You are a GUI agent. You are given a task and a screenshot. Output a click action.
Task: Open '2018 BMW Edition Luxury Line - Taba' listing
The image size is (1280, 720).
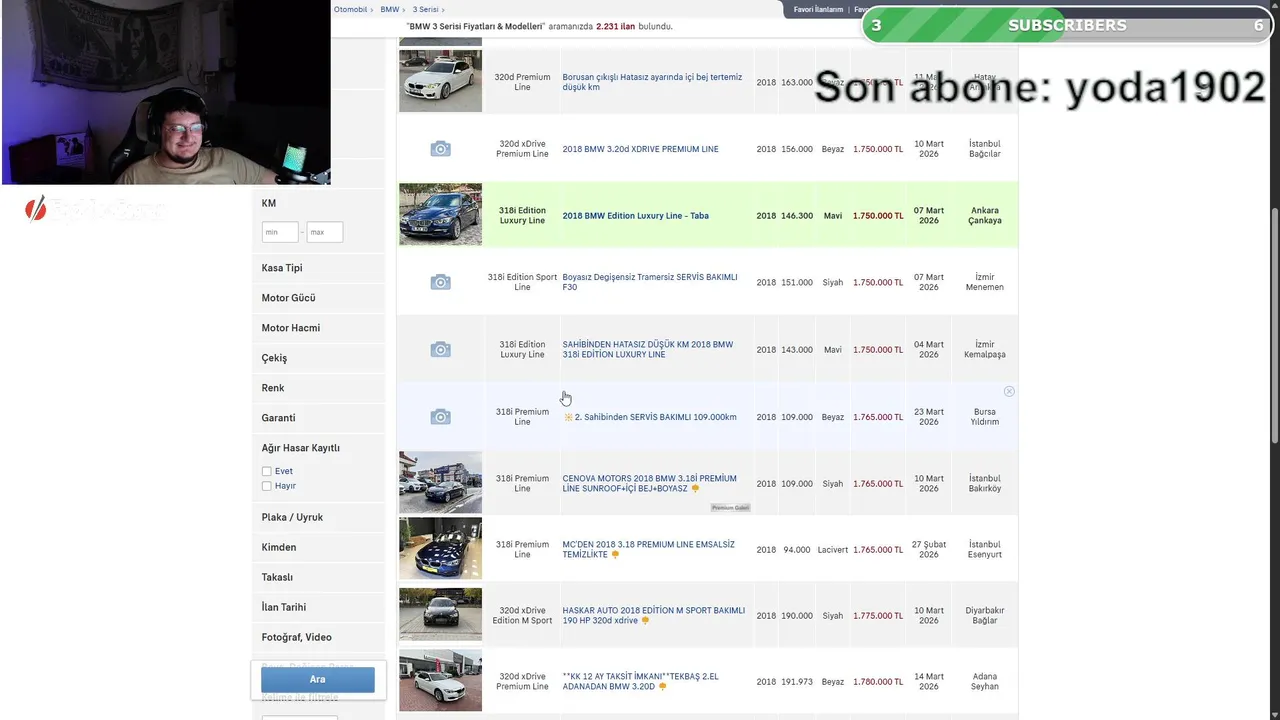(635, 216)
